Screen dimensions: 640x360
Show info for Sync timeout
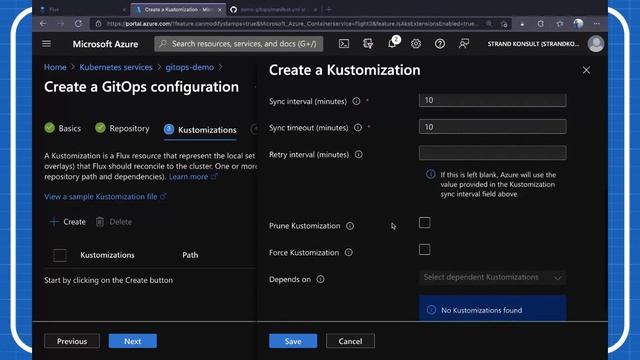point(358,128)
